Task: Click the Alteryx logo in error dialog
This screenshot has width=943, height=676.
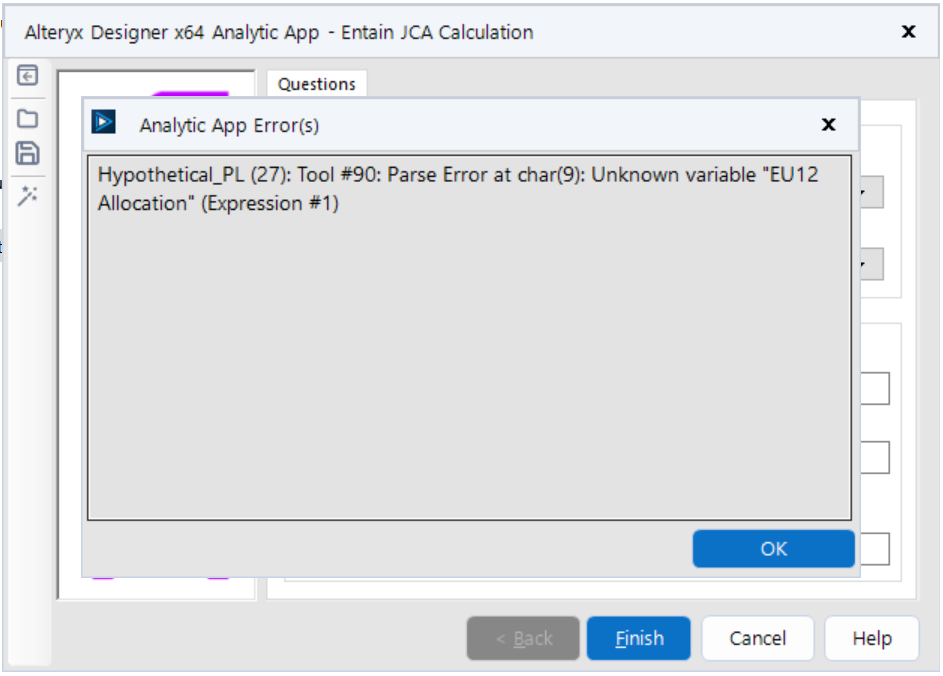Action: pyautogui.click(x=104, y=123)
